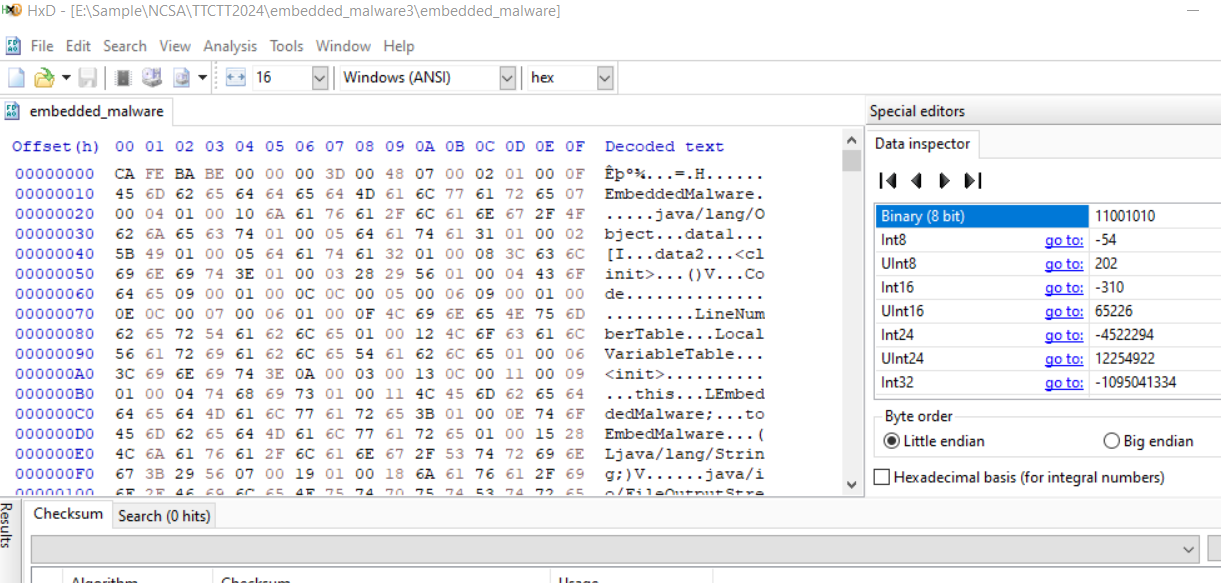Click the hex view vertical scrollbar thumb

(851, 161)
